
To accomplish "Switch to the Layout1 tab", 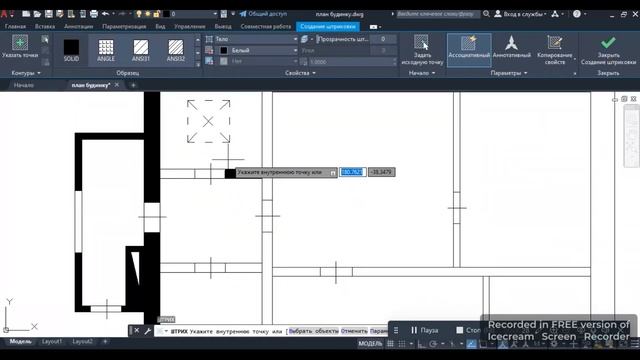I will (x=52, y=341).
